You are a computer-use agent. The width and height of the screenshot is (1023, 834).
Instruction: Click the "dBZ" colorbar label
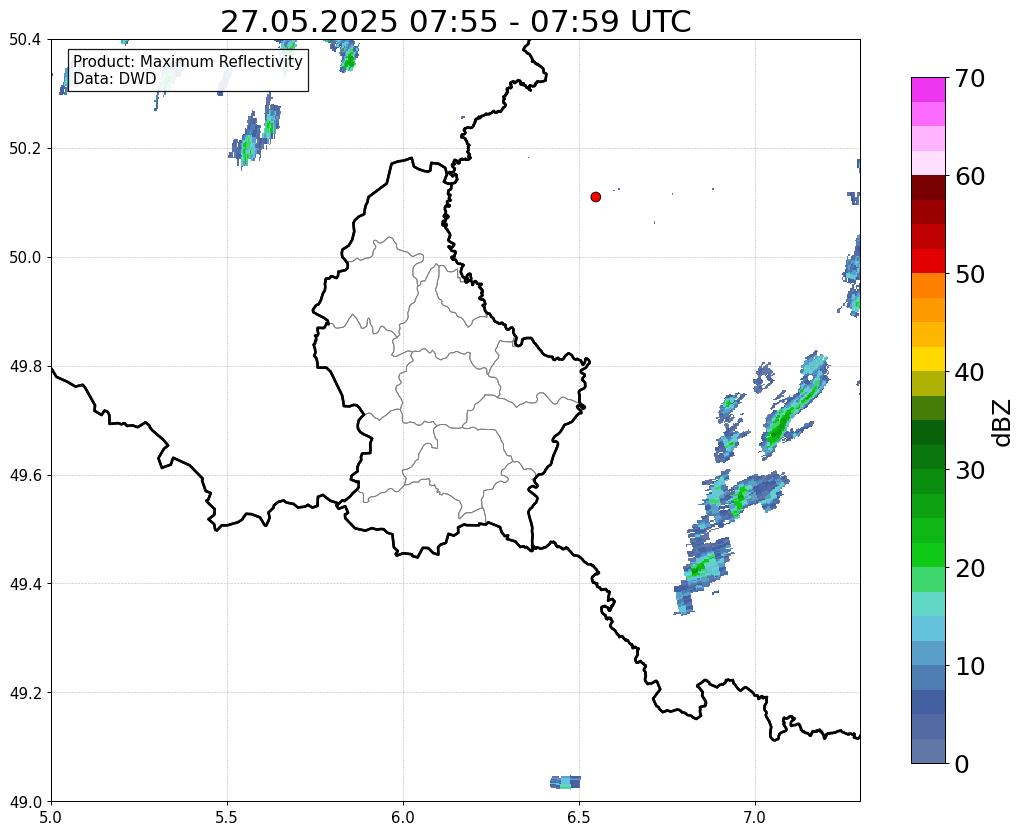(1003, 422)
